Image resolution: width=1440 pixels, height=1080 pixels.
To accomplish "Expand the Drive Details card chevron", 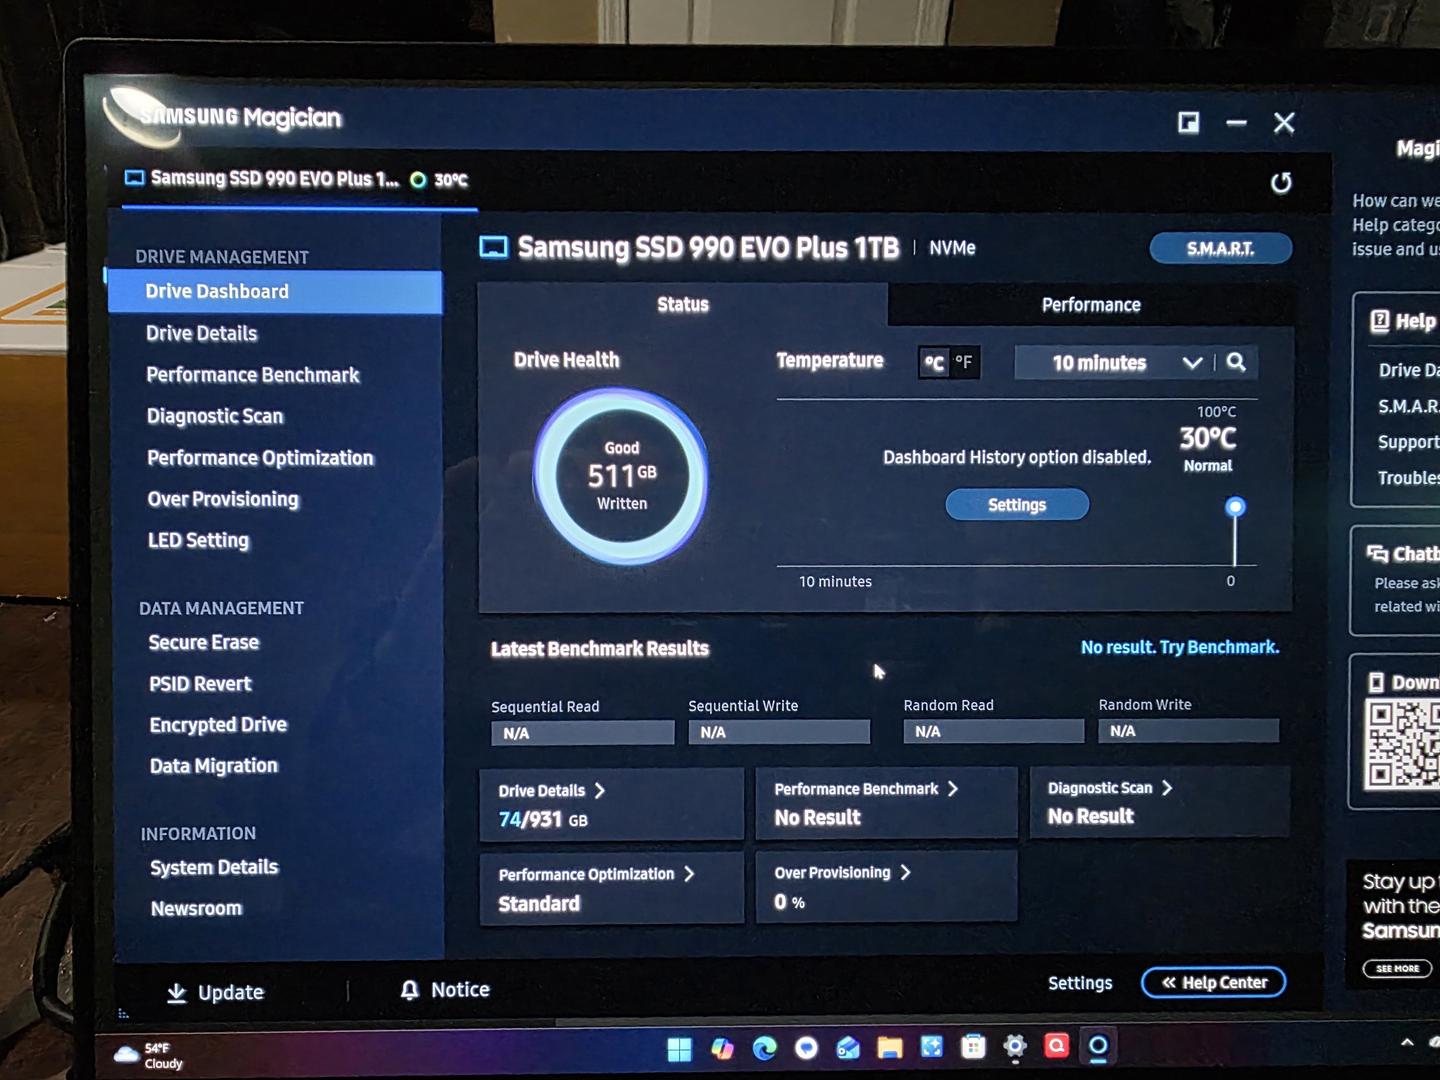I will (600, 790).
